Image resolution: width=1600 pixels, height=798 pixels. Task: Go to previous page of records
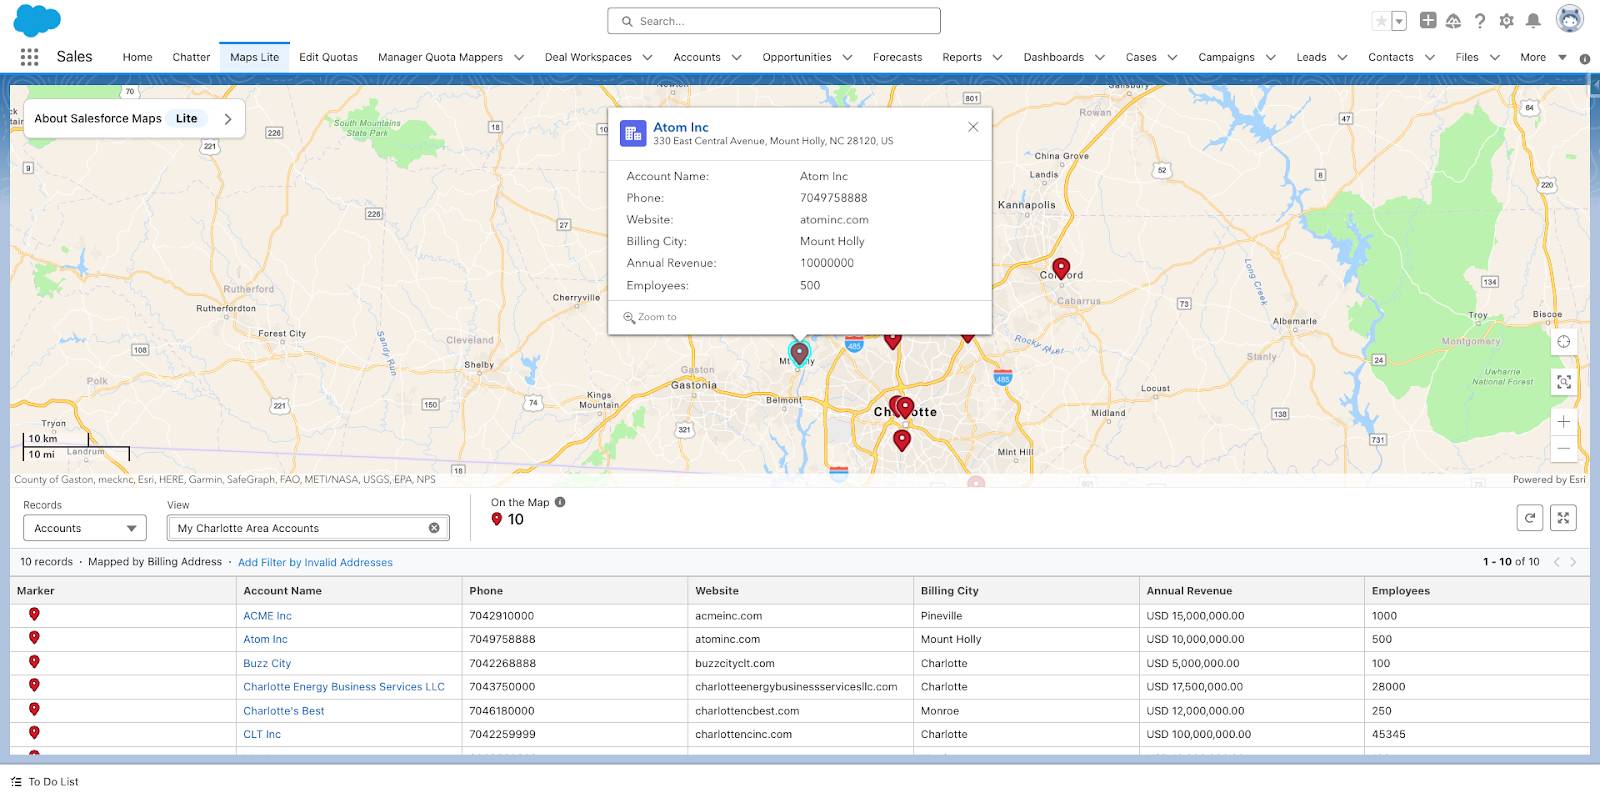click(1556, 562)
